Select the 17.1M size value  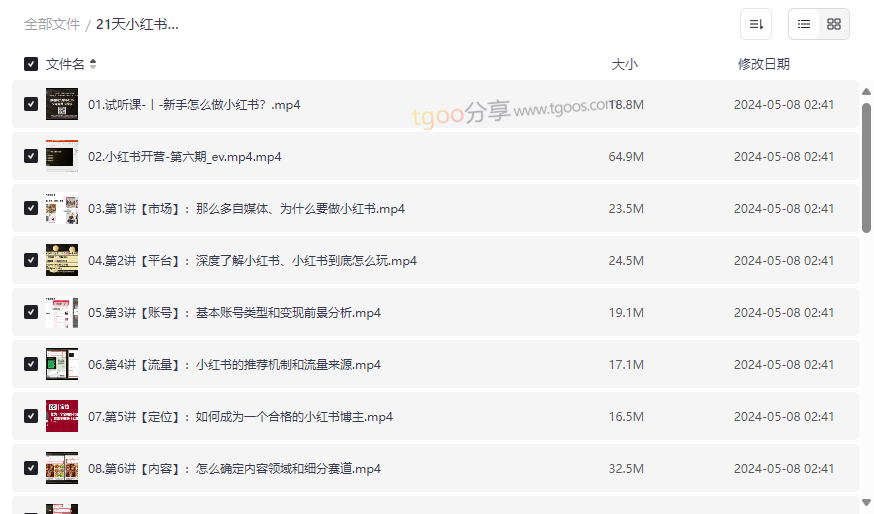(x=626, y=365)
